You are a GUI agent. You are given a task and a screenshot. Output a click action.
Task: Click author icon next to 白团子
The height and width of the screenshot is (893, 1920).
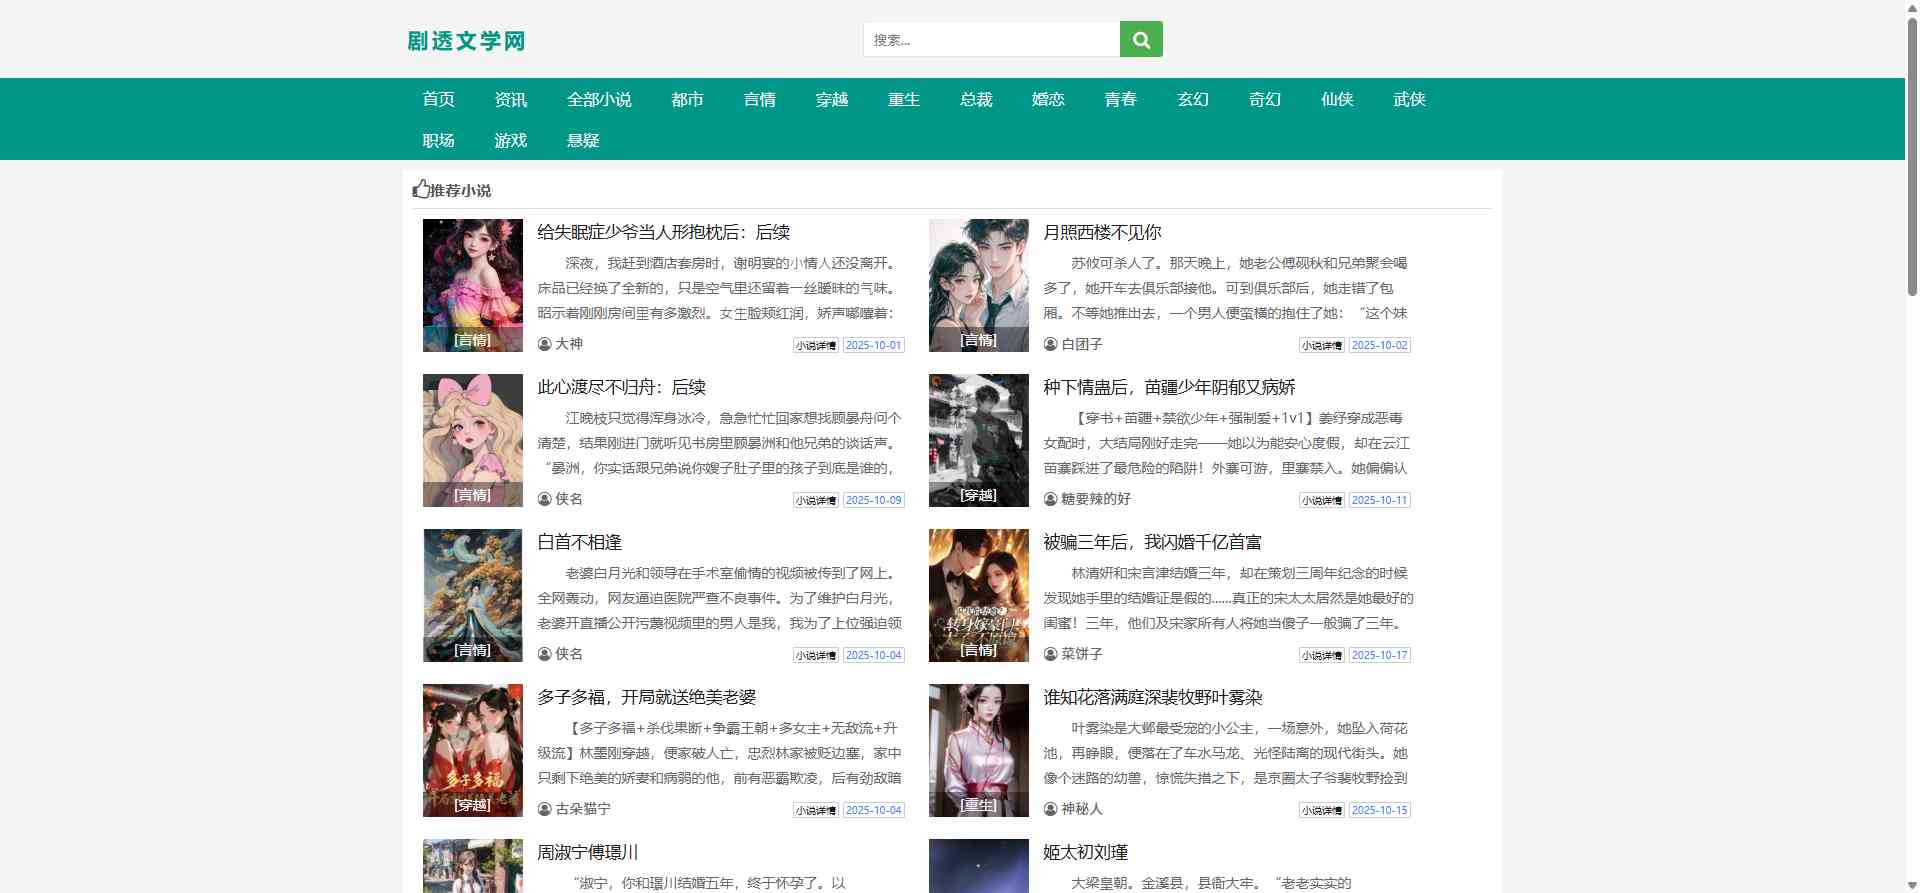click(1050, 344)
